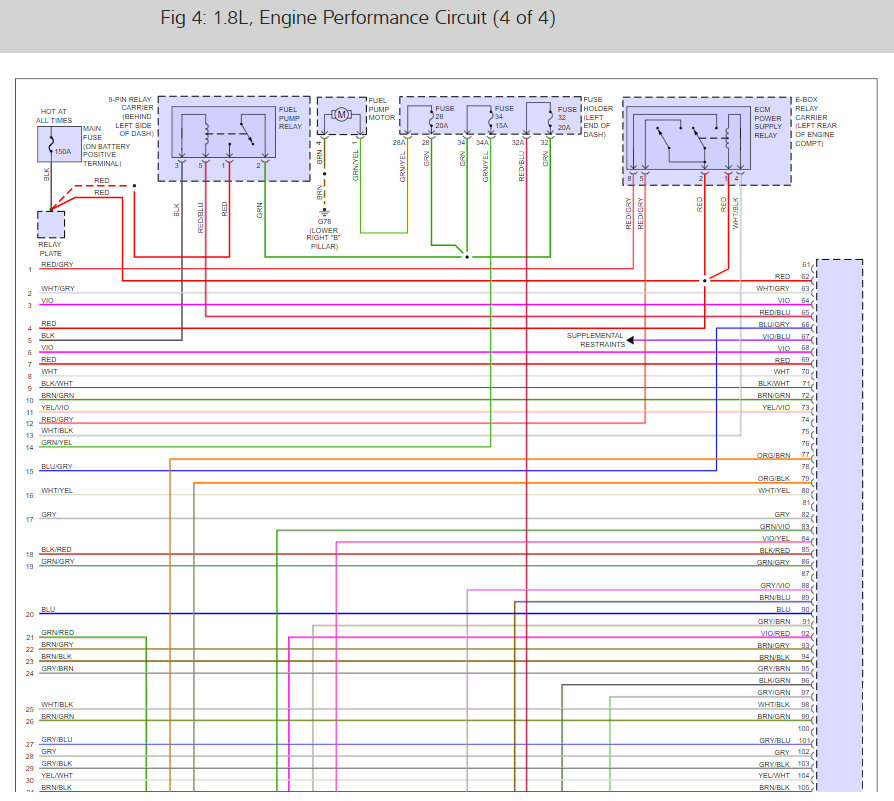
Task: Click the fuel pump motor M symbol
Action: click(341, 115)
